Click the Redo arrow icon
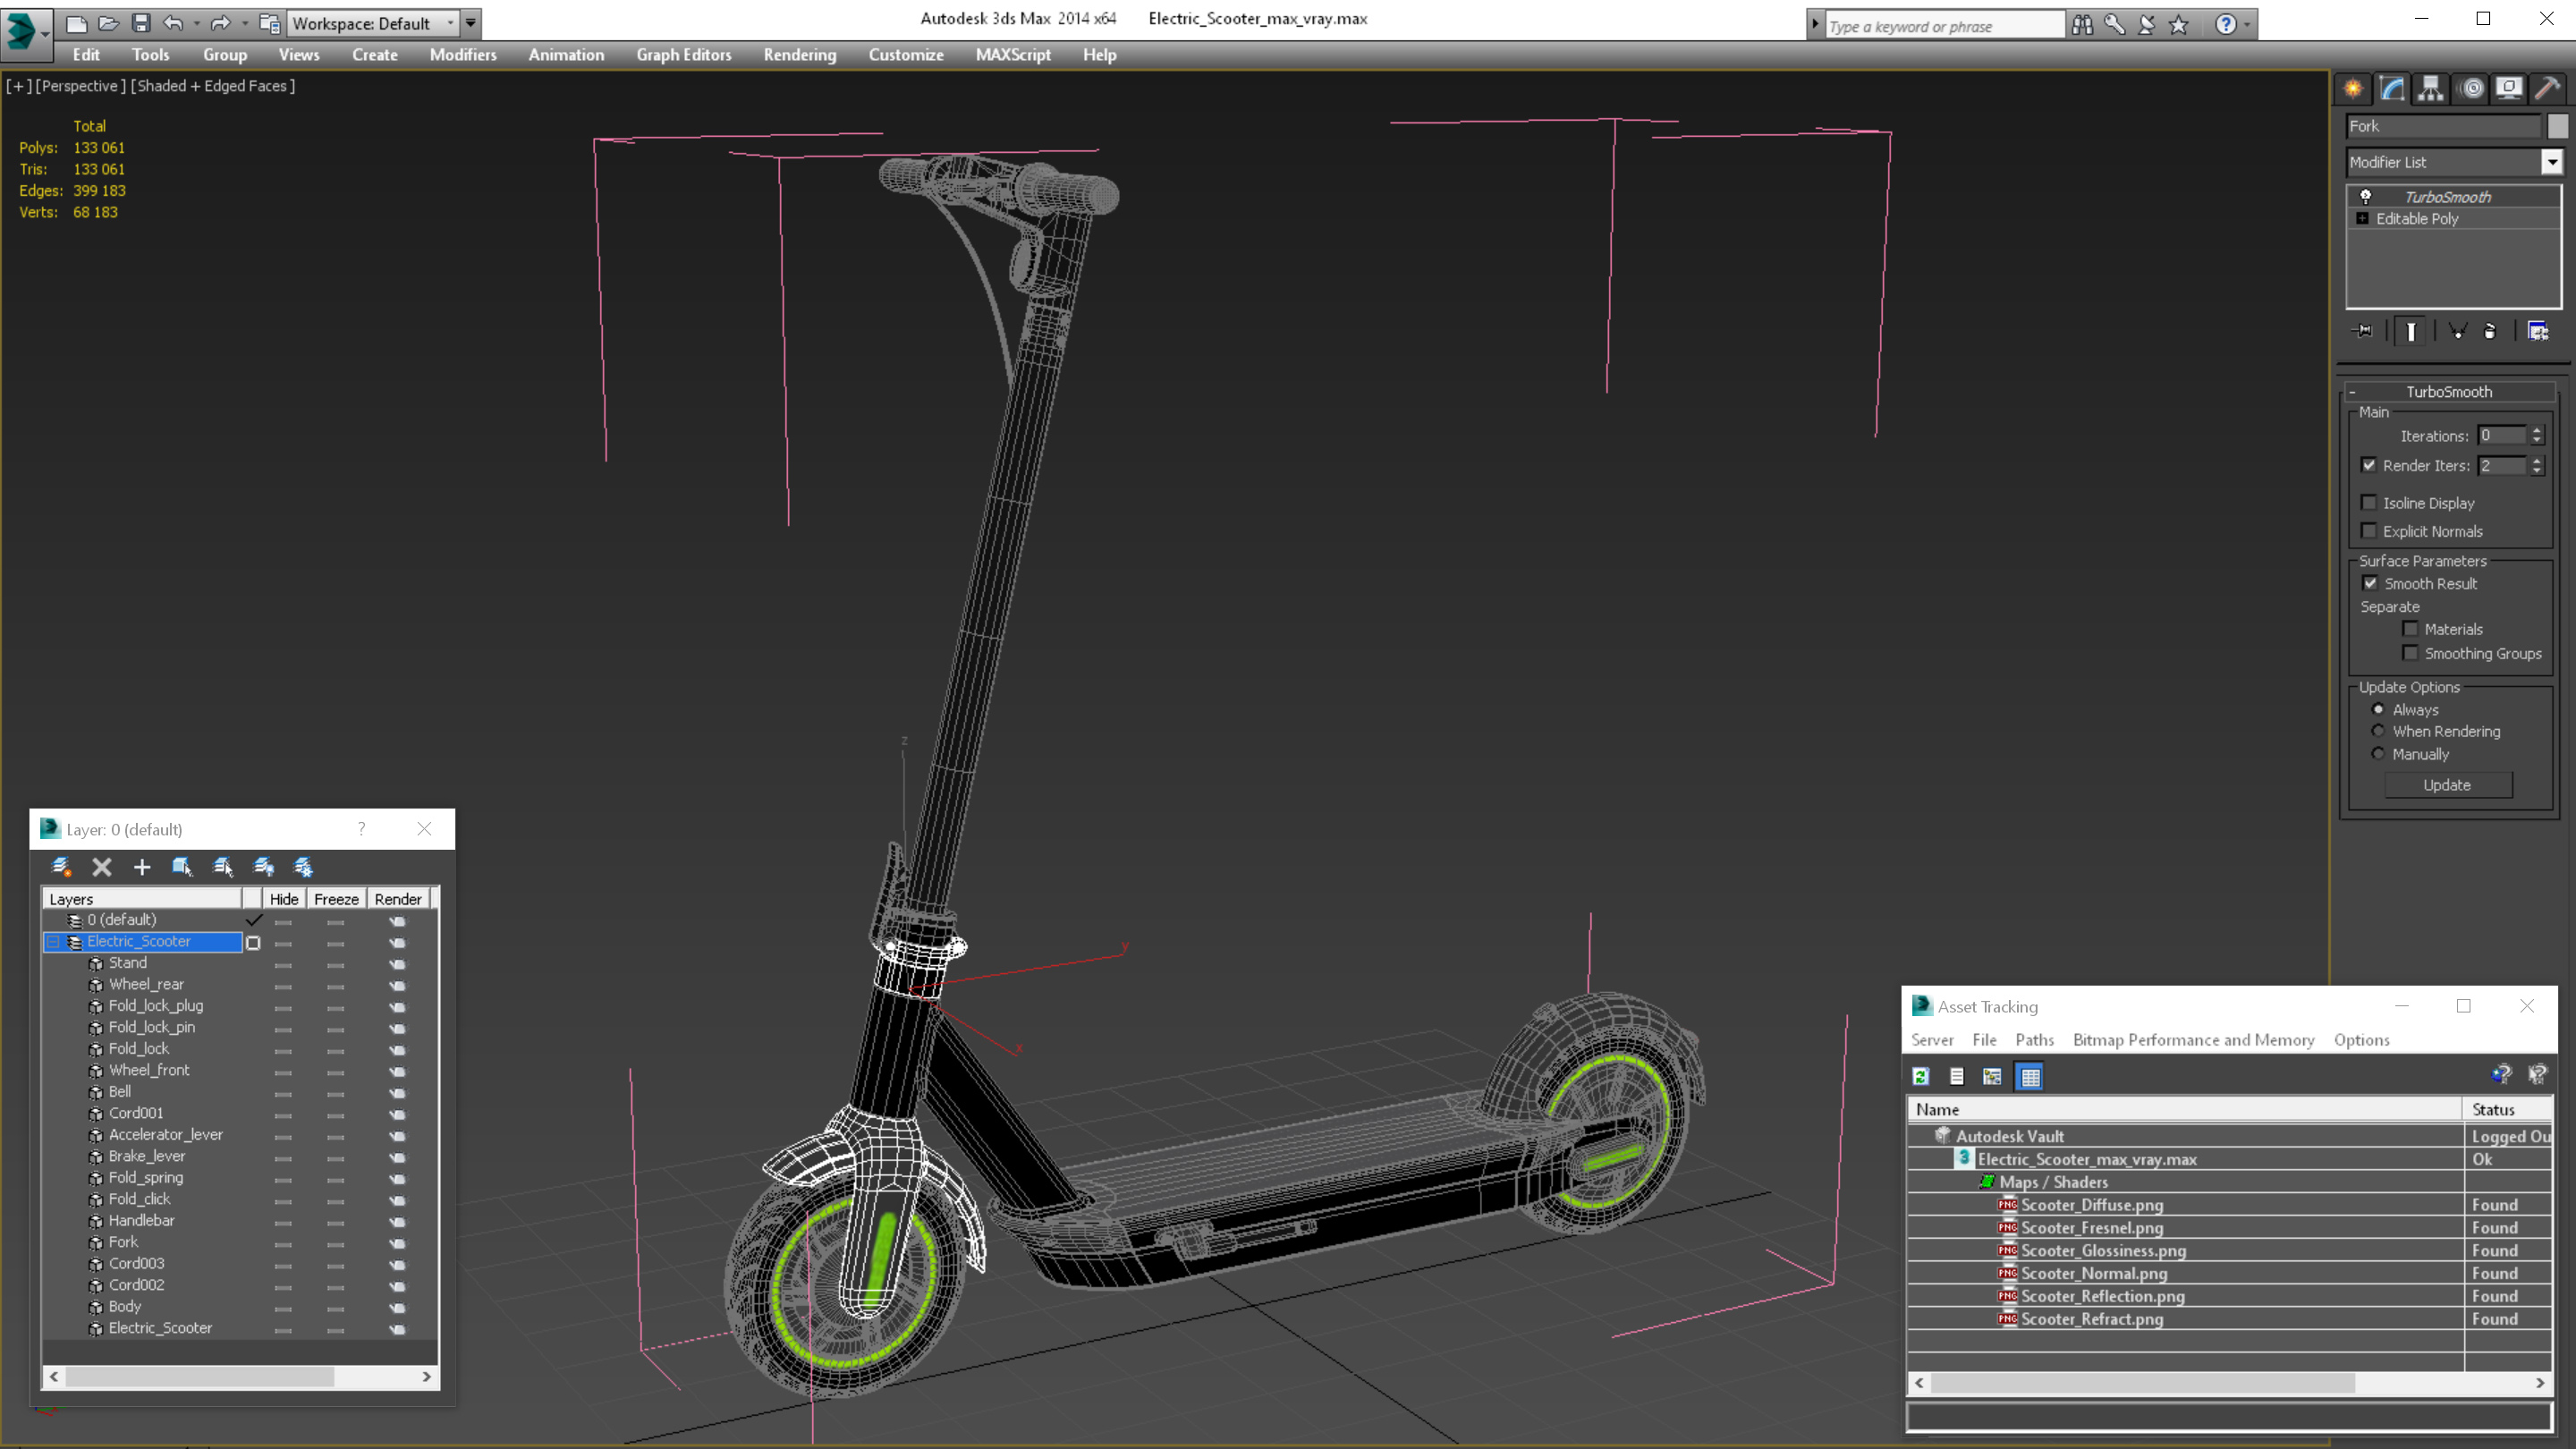 220,23
